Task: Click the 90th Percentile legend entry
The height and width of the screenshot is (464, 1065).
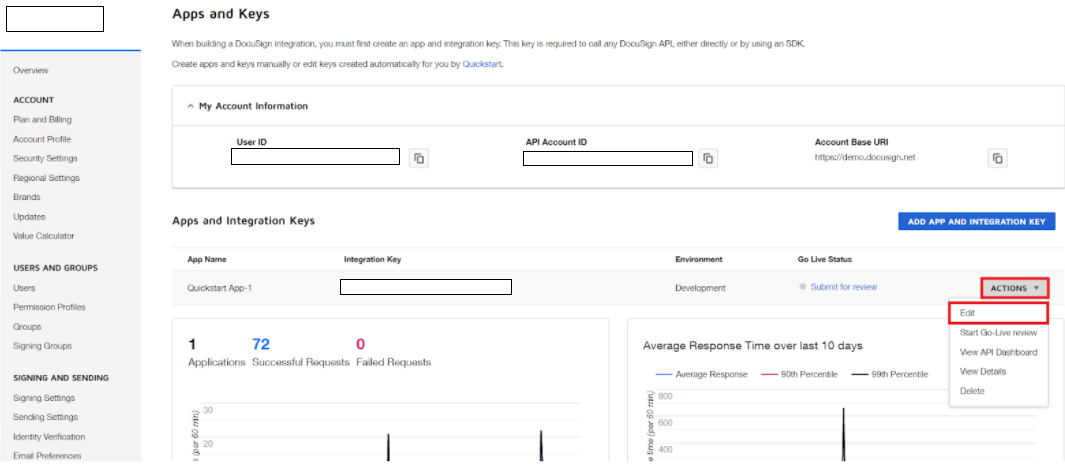Action: [799, 374]
